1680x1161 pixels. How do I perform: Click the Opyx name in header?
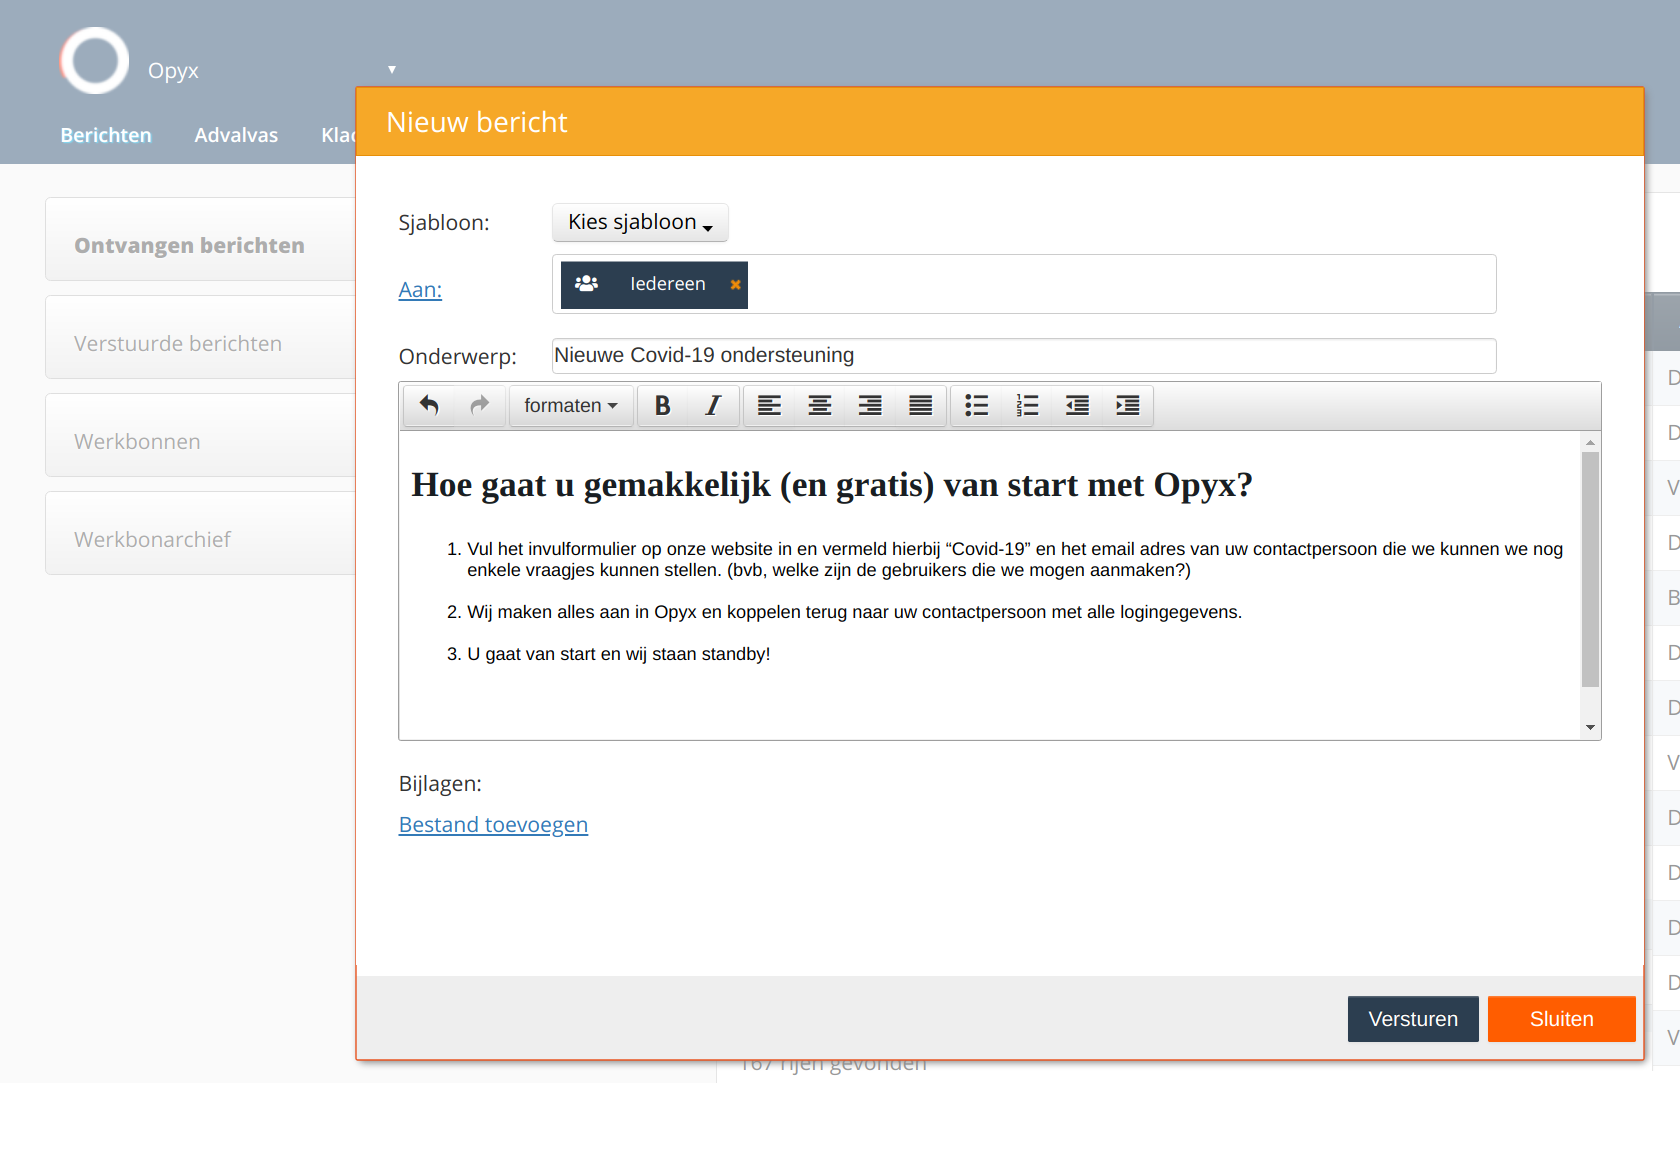pyautogui.click(x=173, y=71)
